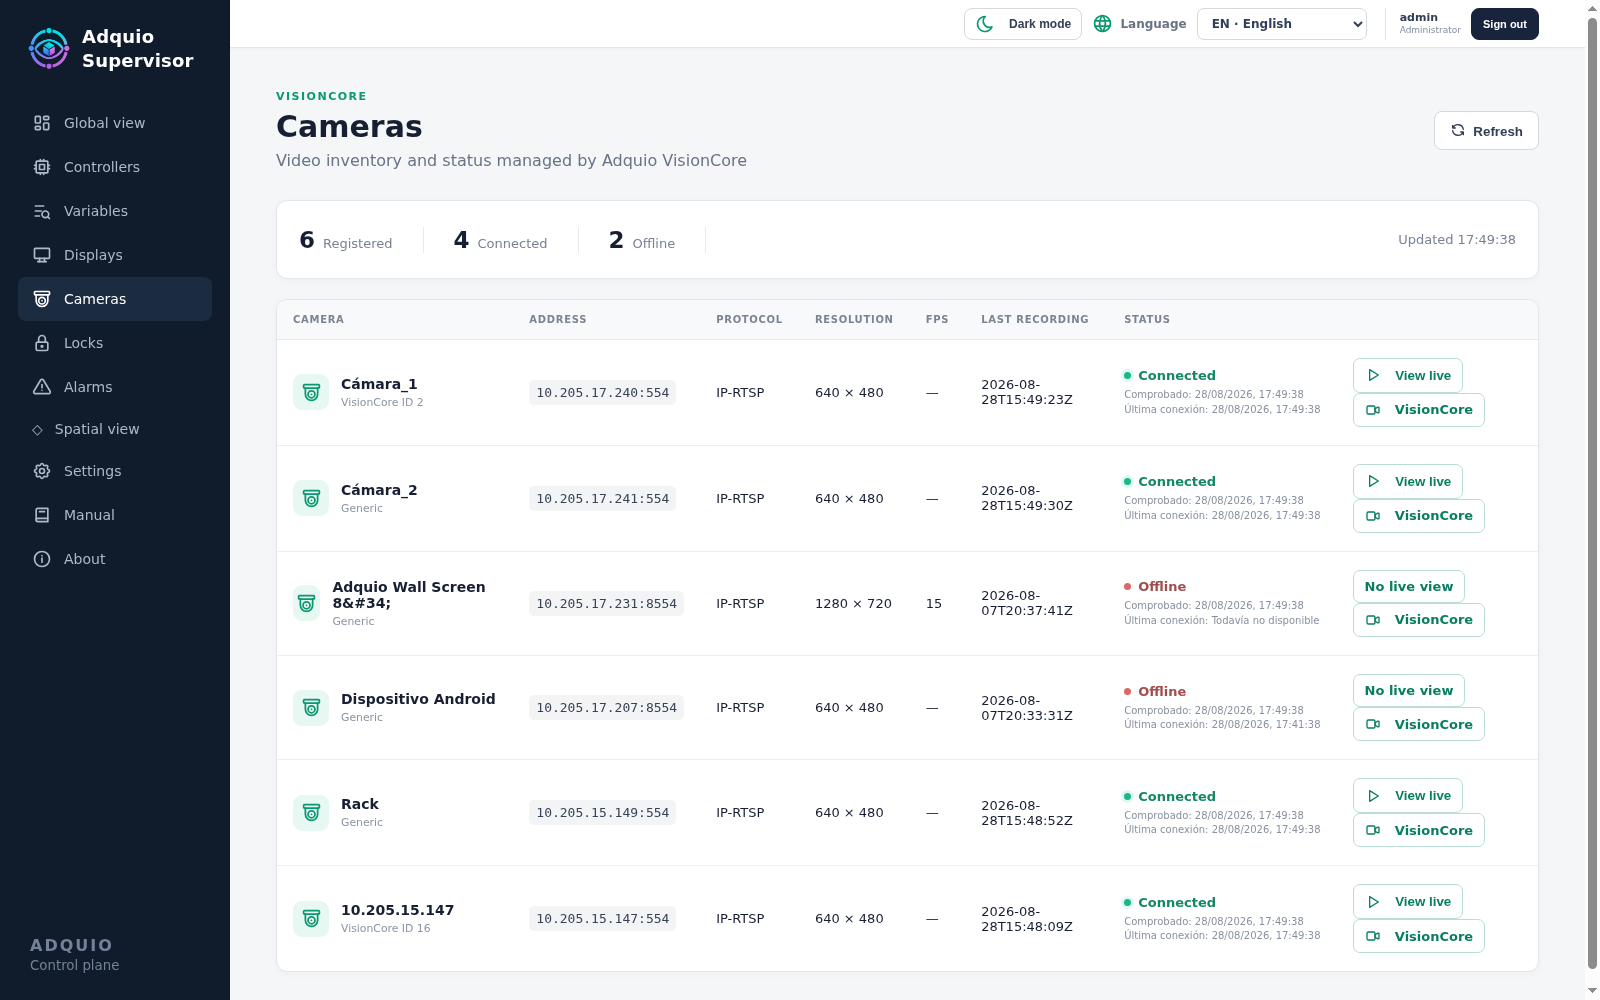Go to Controllers in the sidebar
This screenshot has width=1600, height=1000.
115,167
